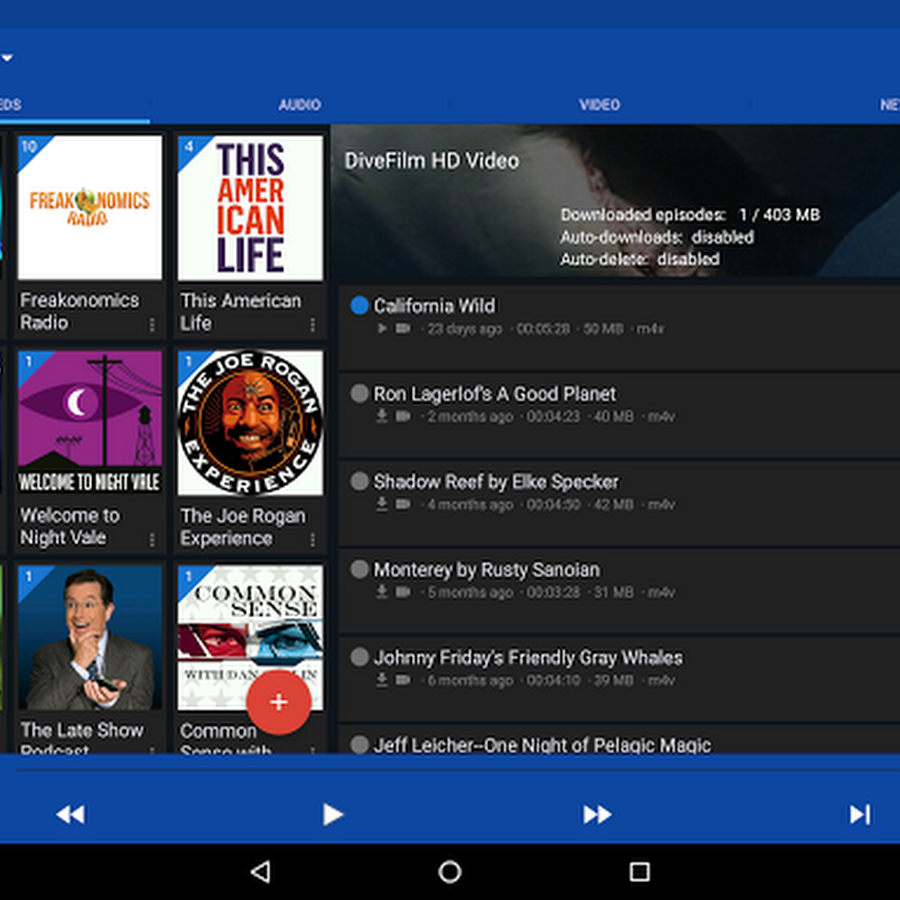The height and width of the screenshot is (900, 900).
Task: Download Monterey by Rusty Sanoian
Action: 382,591
